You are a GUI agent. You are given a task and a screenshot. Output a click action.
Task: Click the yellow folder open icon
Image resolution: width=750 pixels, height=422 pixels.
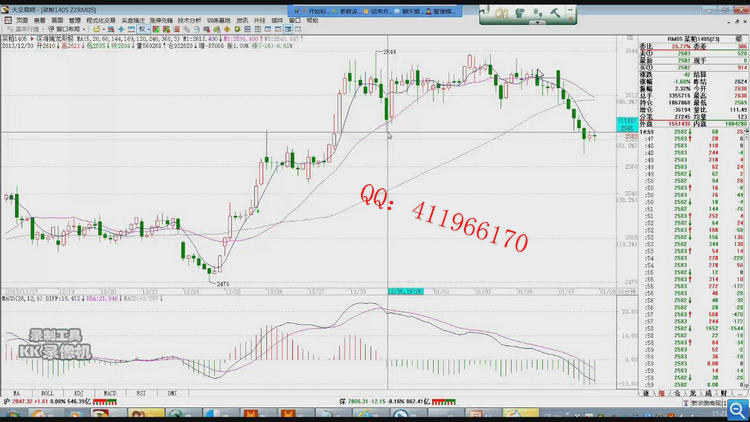(97, 29)
